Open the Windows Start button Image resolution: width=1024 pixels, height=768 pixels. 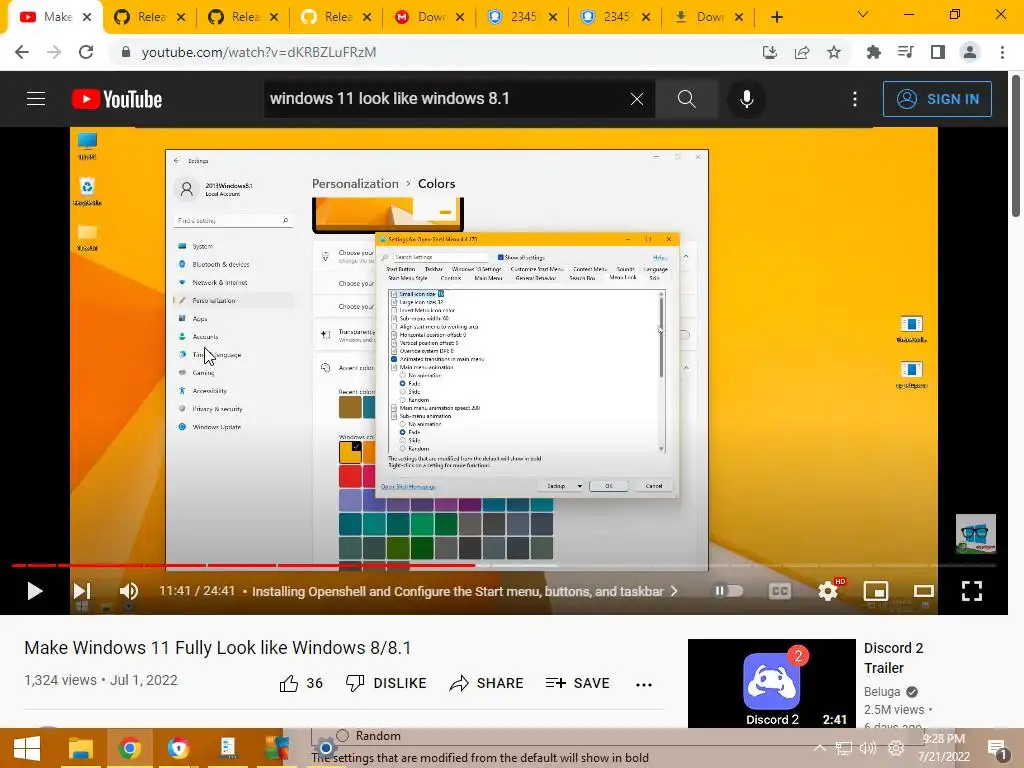pos(27,748)
